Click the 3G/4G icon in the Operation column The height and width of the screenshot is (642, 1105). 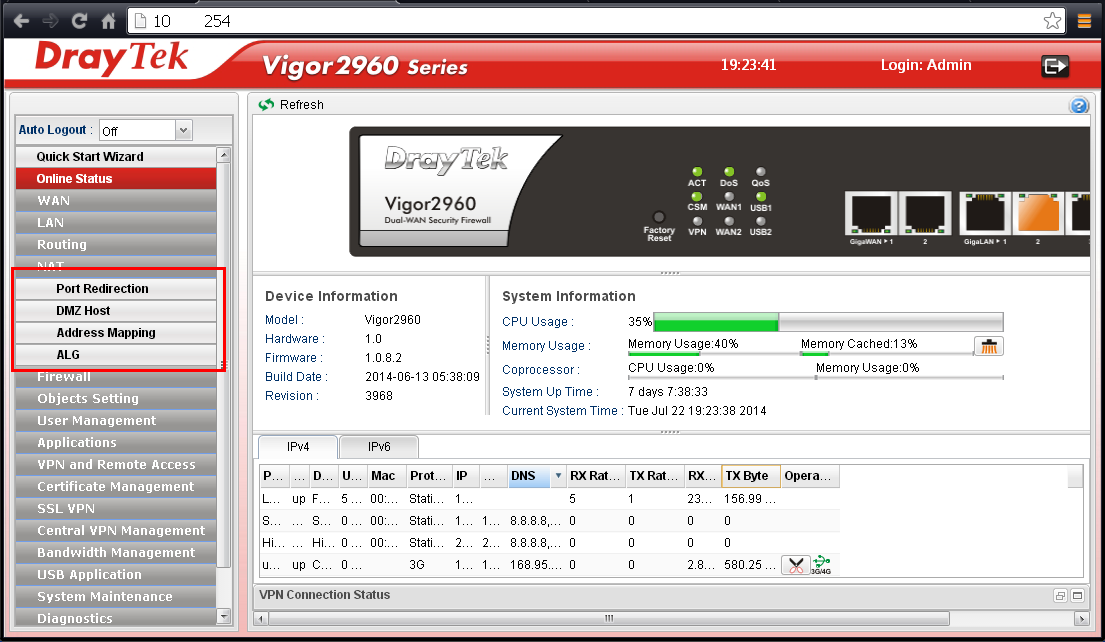tap(821, 565)
